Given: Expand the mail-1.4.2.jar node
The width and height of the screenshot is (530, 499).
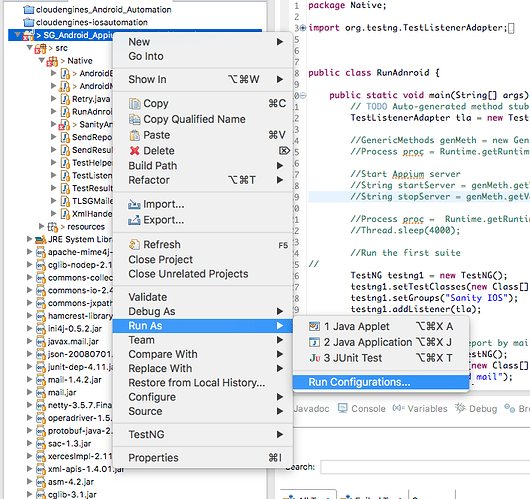Looking at the screenshot, I should 30,379.
